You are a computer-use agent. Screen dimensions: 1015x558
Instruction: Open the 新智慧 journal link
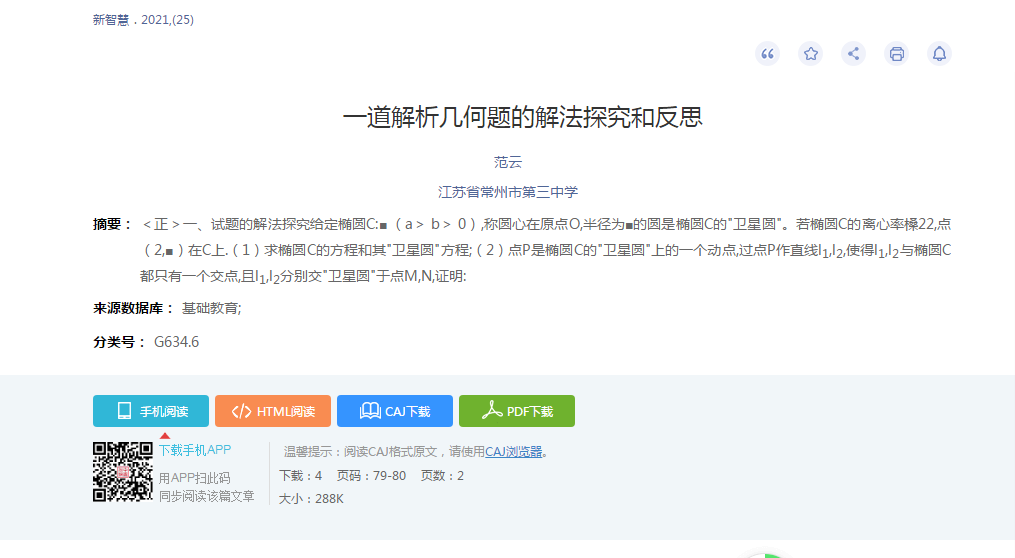click(x=111, y=20)
